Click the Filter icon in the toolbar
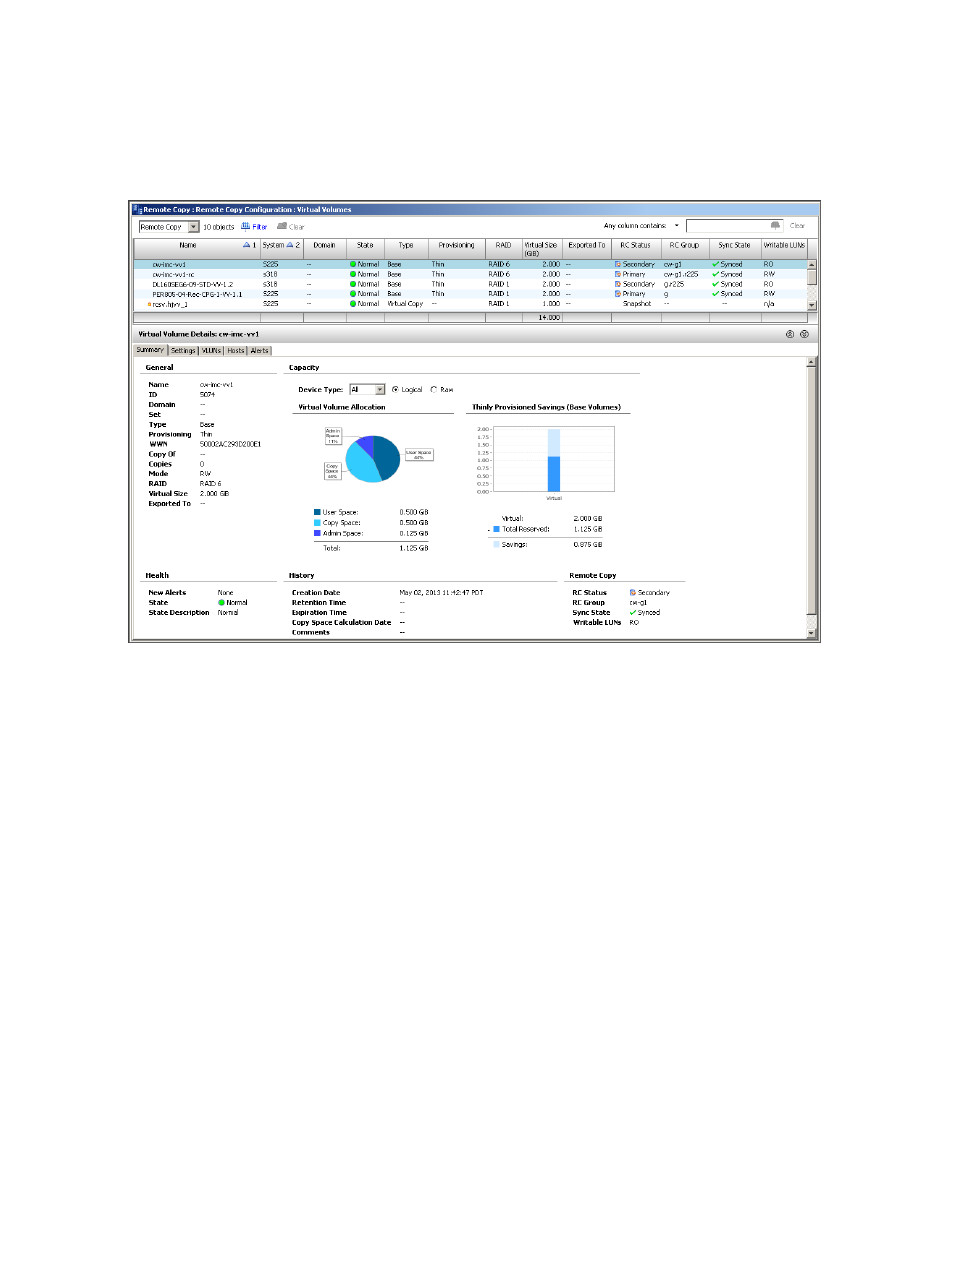954x1270 pixels. coord(245,227)
